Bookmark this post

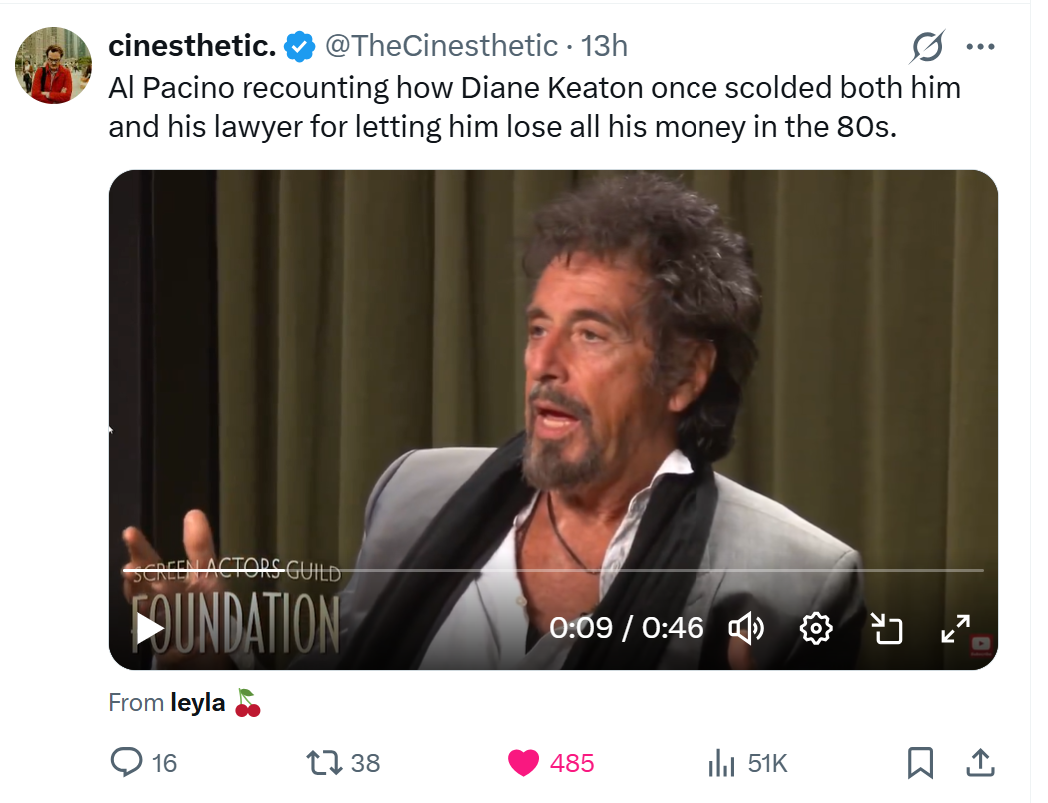click(x=920, y=763)
